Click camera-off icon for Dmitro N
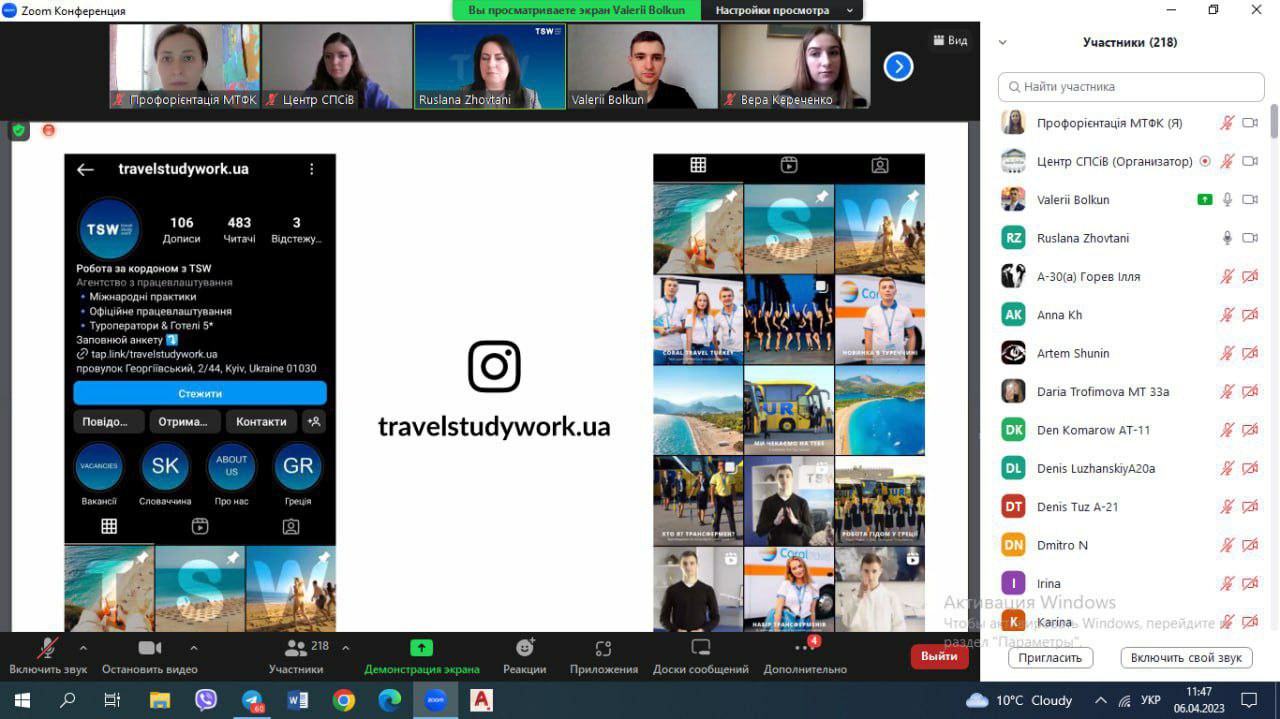This screenshot has width=1280, height=719. [x=1250, y=545]
